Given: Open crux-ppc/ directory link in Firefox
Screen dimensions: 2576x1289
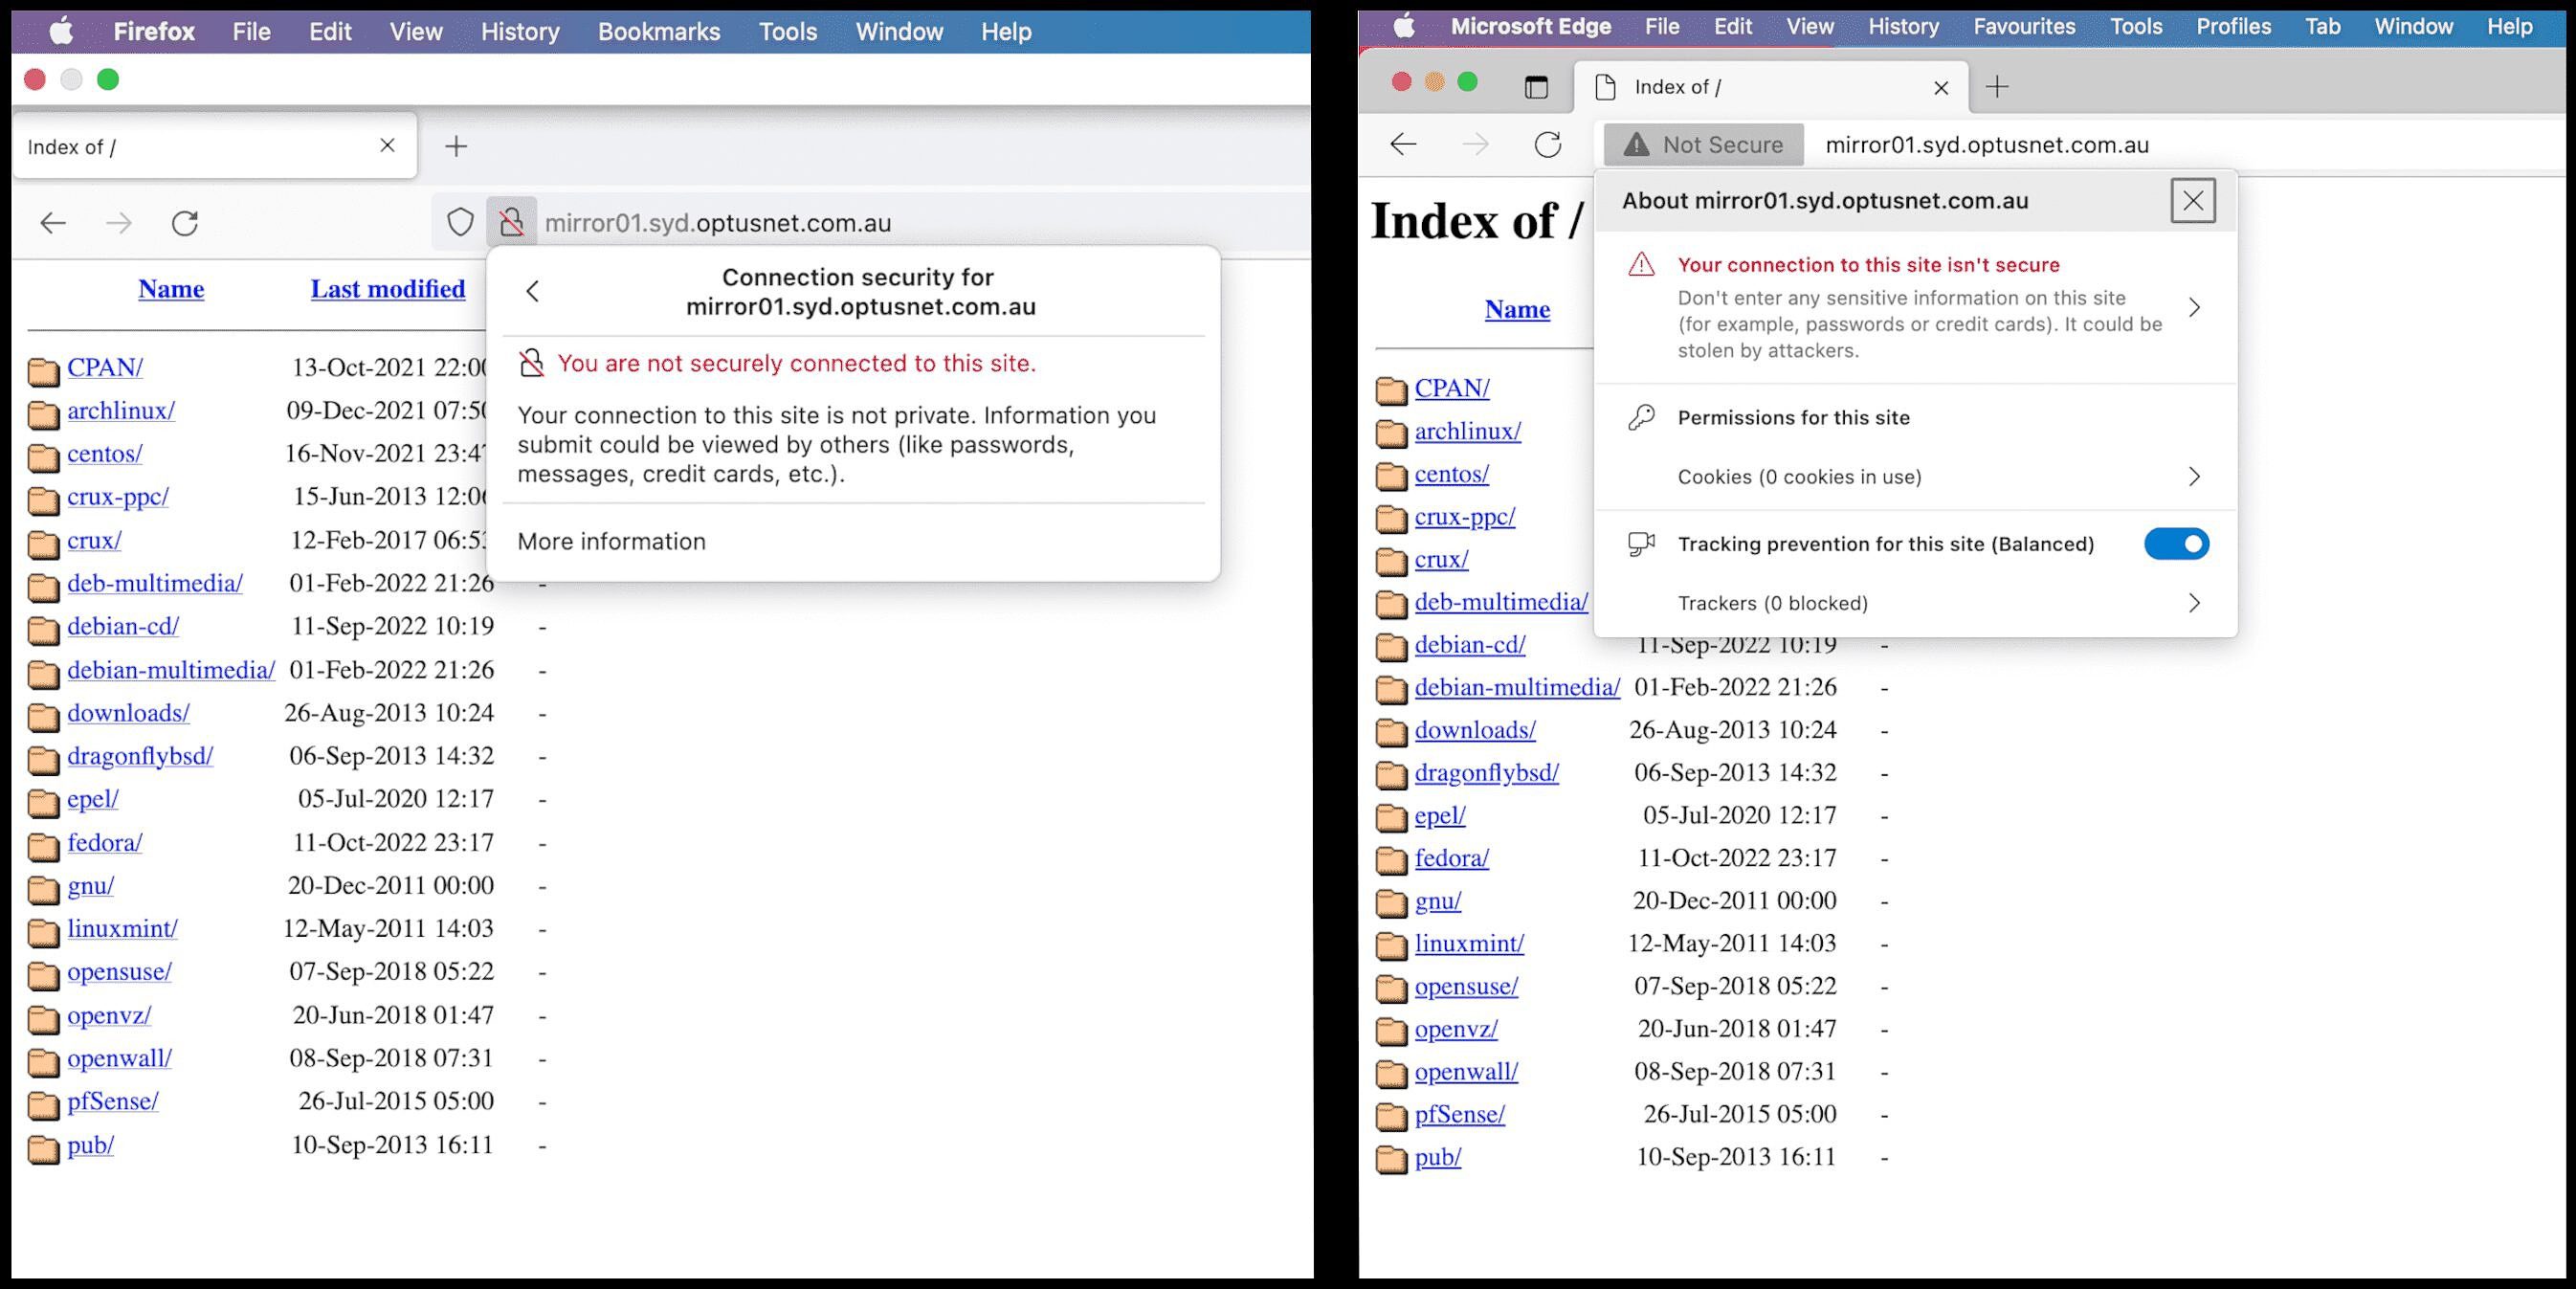Looking at the screenshot, I should tap(118, 496).
